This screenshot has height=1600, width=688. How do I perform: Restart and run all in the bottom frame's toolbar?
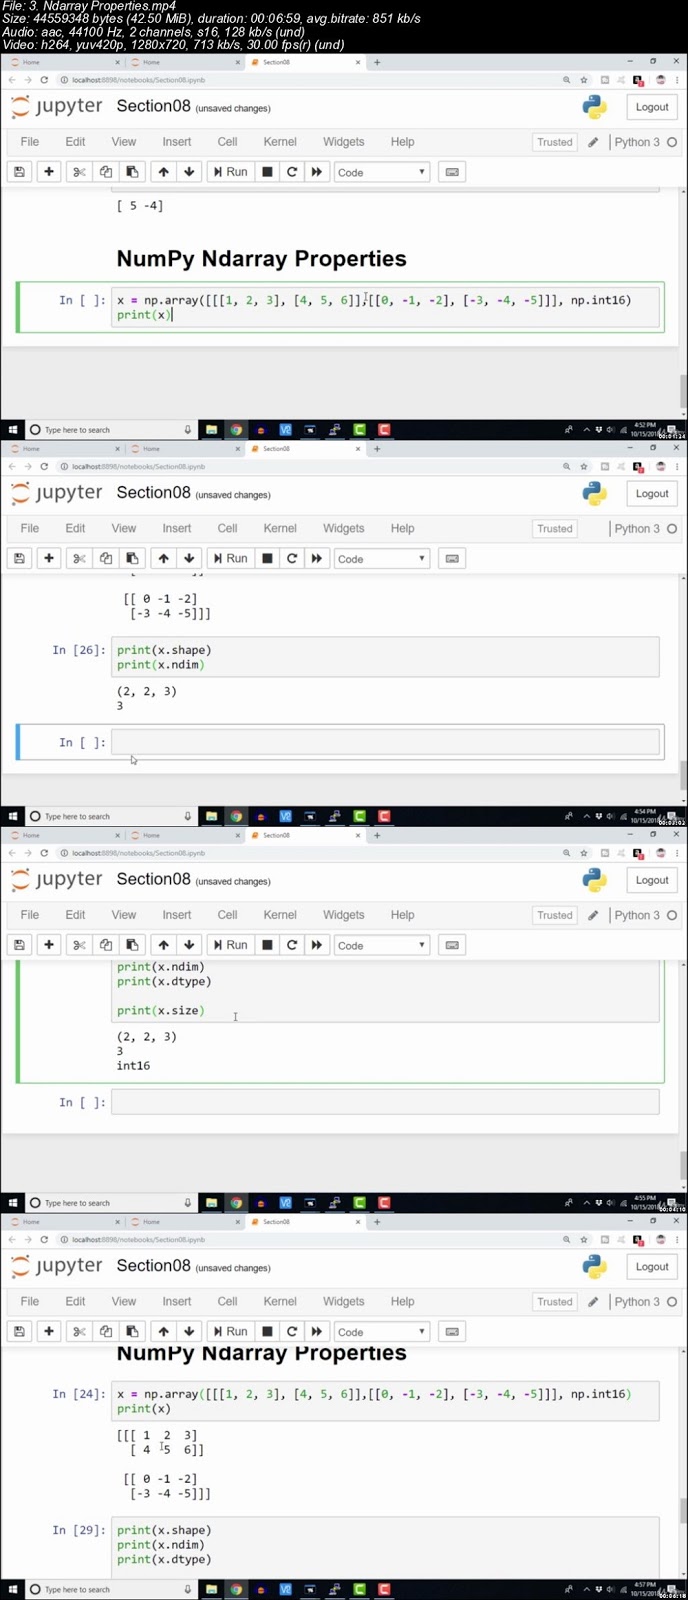click(x=317, y=1331)
